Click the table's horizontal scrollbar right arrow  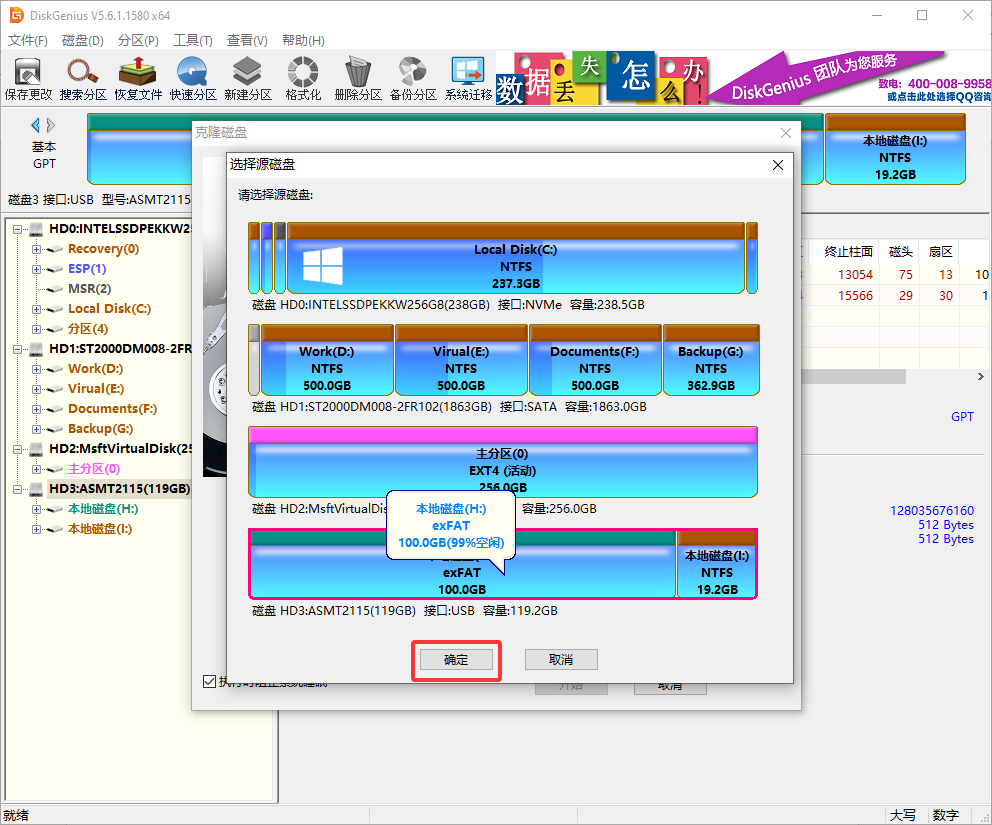pyautogui.click(x=981, y=377)
